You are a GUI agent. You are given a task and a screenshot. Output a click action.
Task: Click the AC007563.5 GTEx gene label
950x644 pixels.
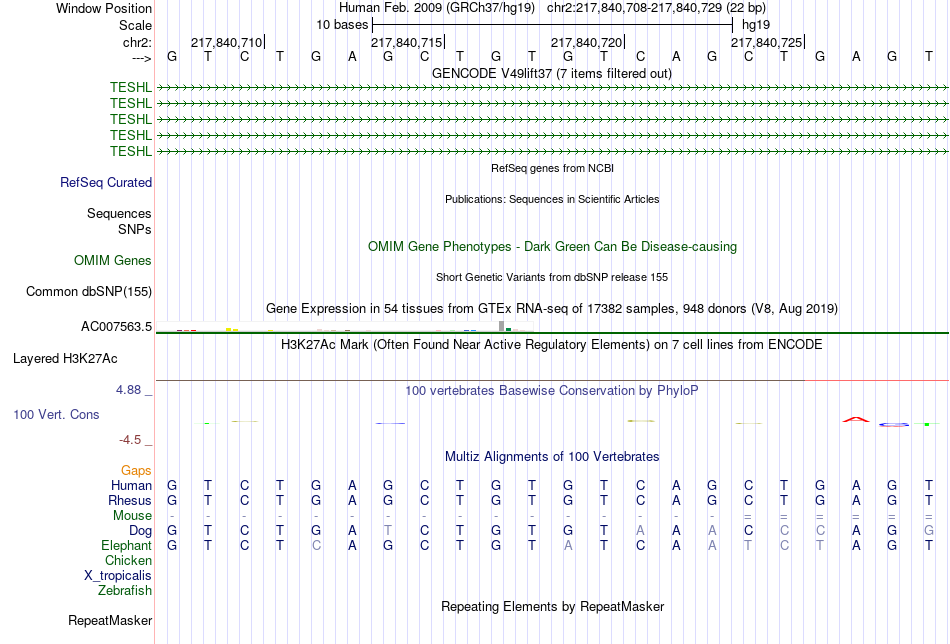click(x=116, y=327)
